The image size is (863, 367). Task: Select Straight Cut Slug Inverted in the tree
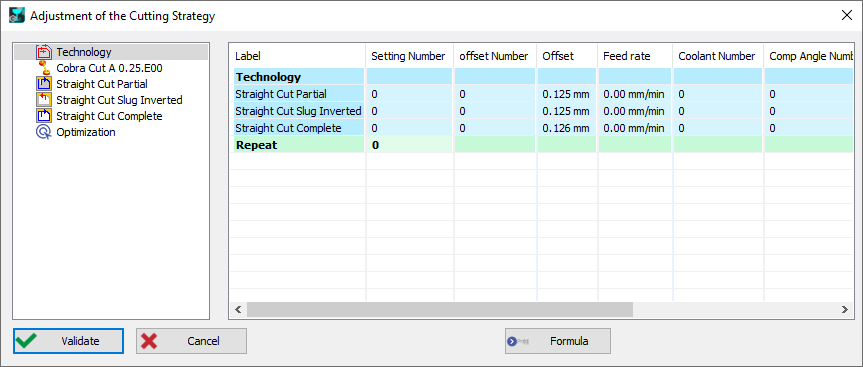119,100
